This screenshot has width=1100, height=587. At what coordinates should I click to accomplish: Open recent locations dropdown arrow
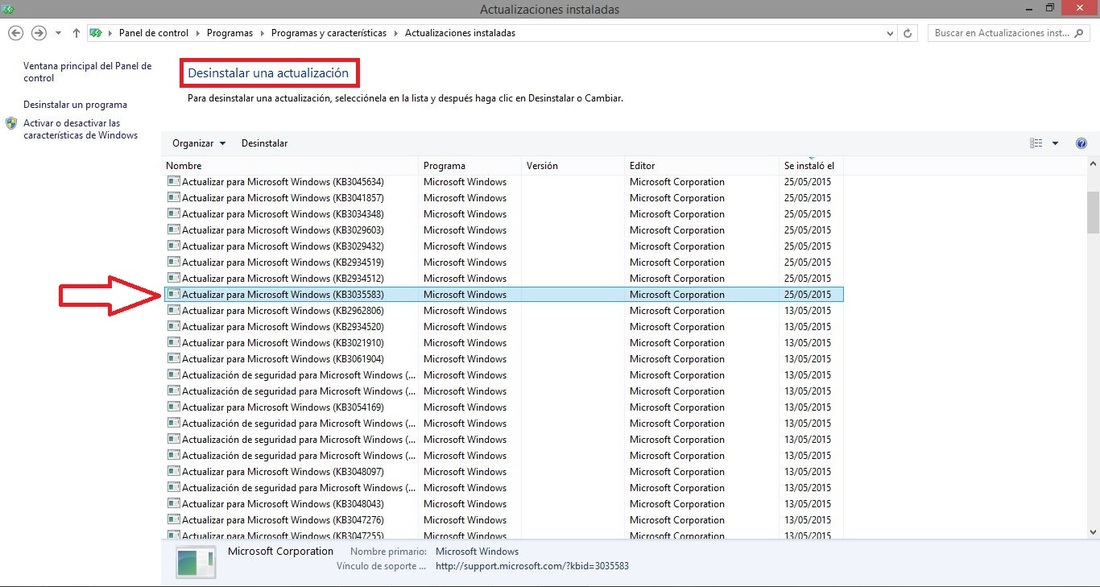pyautogui.click(x=58, y=33)
